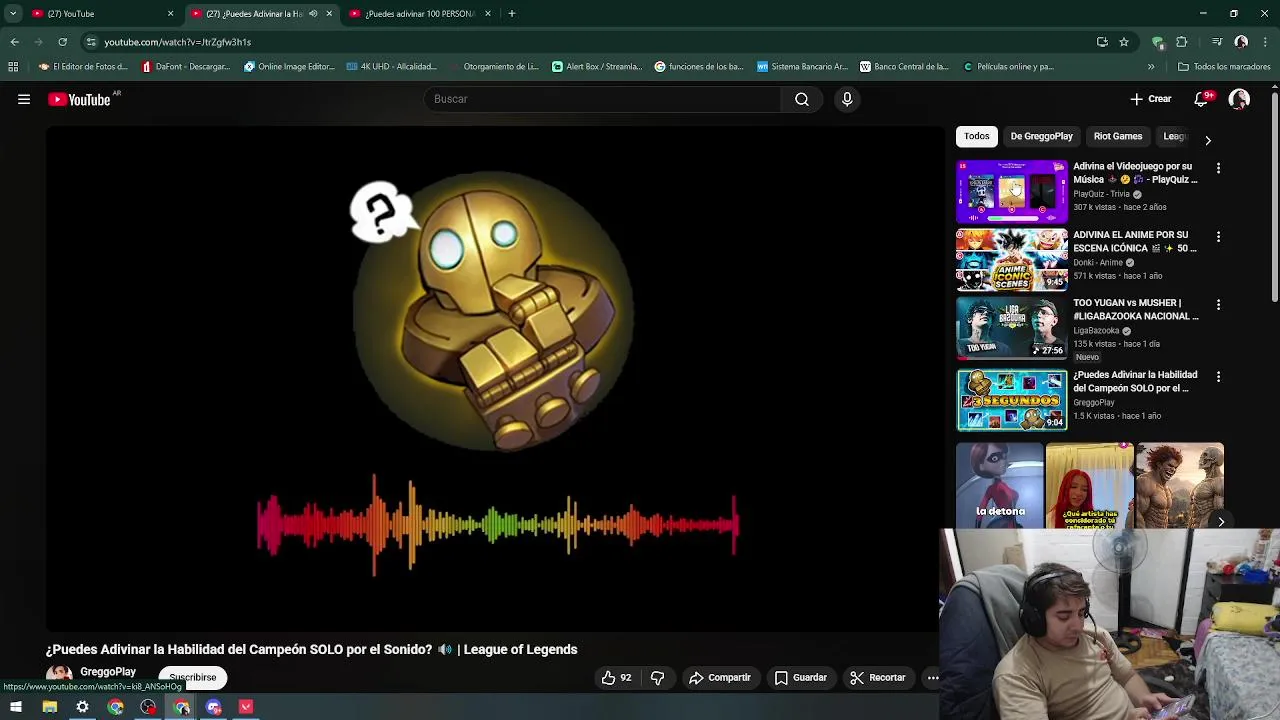This screenshot has height=720, width=1280.
Task: Open options for GreggoPlay suggested video
Action: pos(1218,377)
